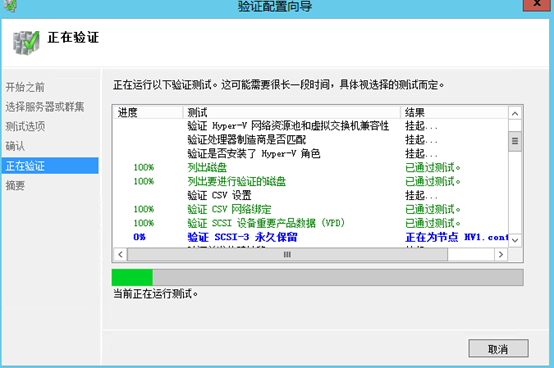This screenshot has width=554, height=368.
Task: Click the green validation progress bar
Action: pos(317,277)
